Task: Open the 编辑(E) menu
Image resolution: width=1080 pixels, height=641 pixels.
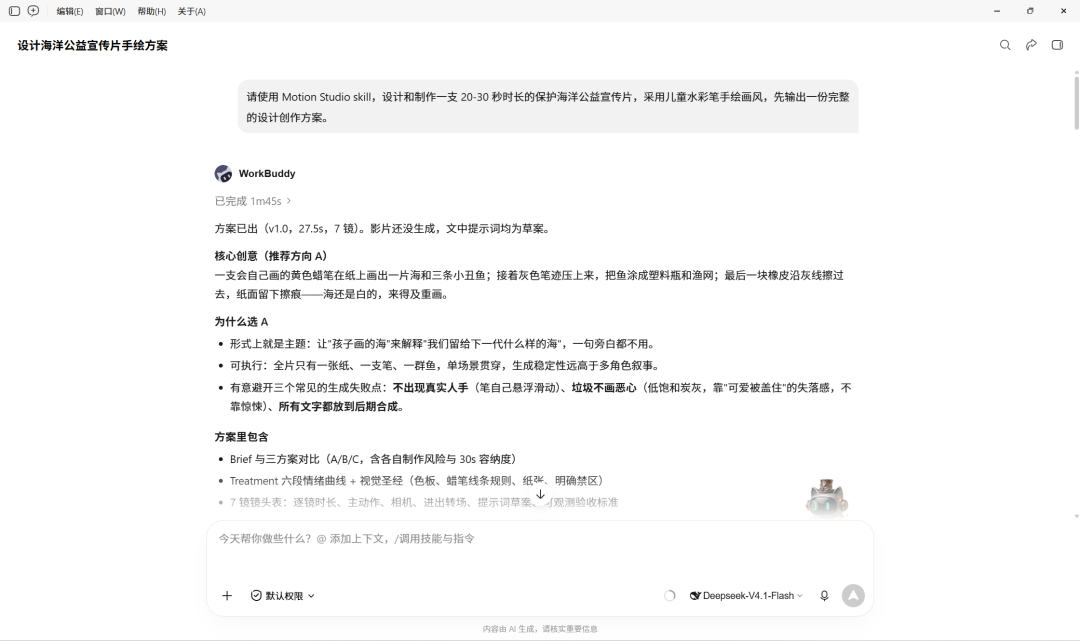Action: tap(70, 11)
